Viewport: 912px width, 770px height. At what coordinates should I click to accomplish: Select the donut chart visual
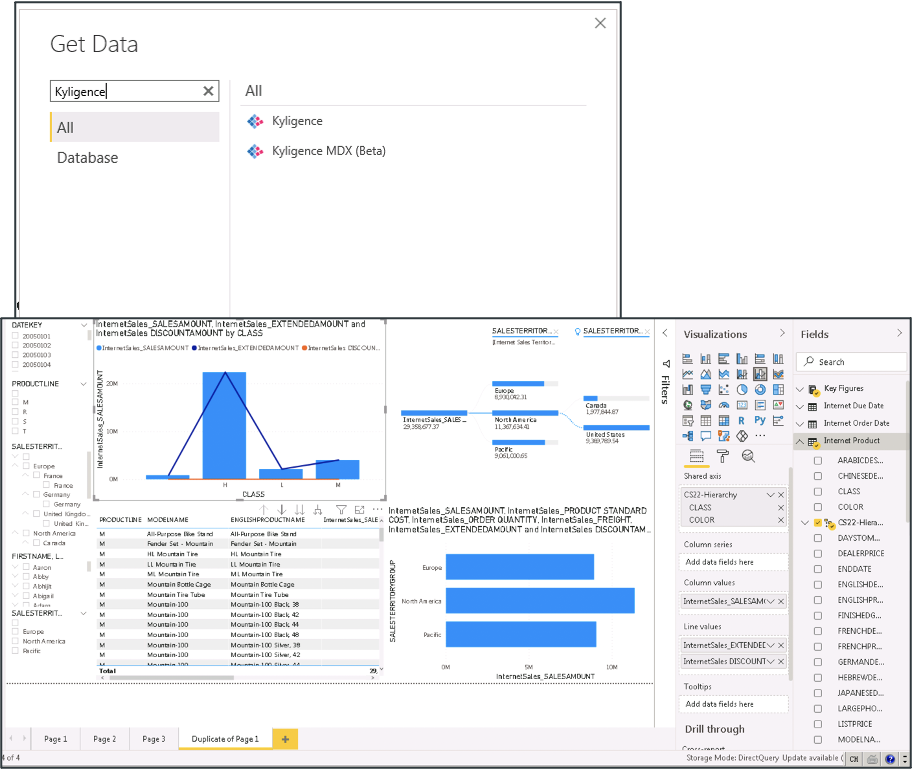760,390
